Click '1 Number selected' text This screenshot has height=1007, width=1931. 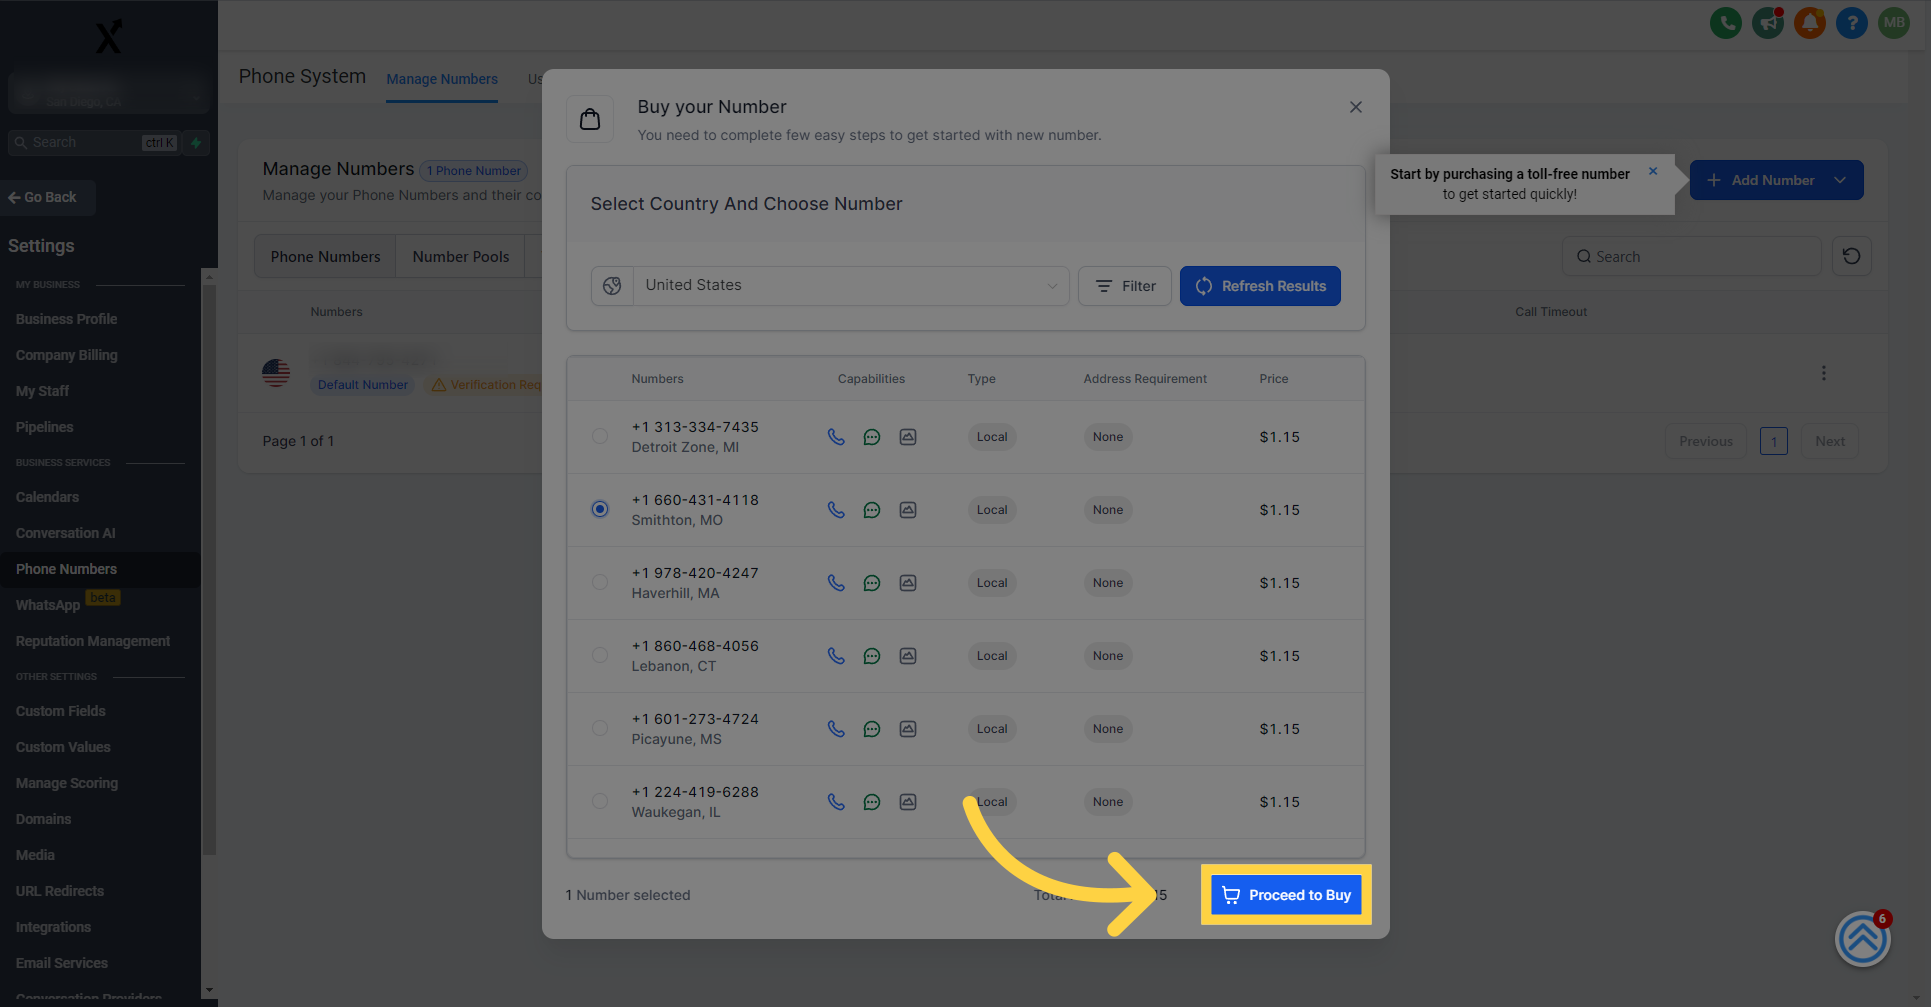coord(628,895)
